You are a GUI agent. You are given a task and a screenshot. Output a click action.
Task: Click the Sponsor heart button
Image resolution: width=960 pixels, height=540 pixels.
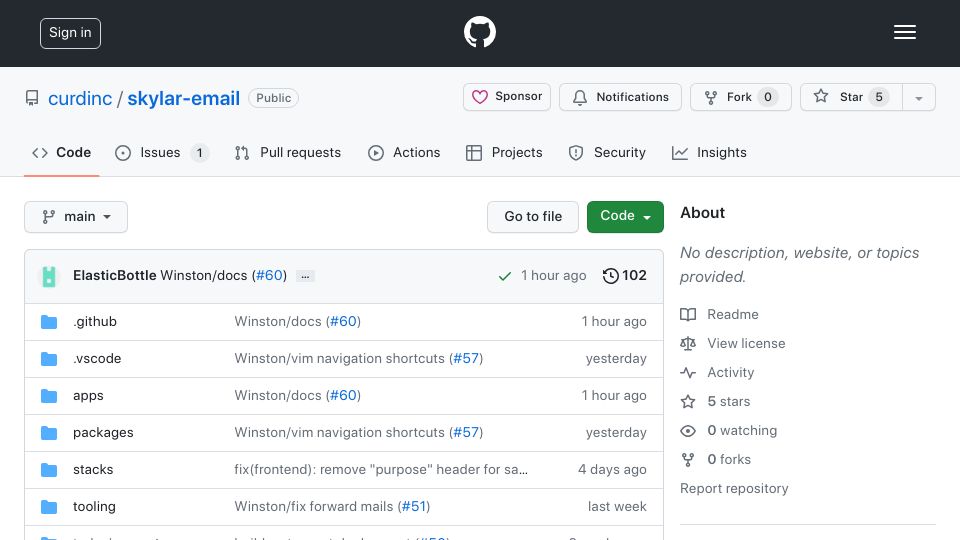(x=507, y=97)
